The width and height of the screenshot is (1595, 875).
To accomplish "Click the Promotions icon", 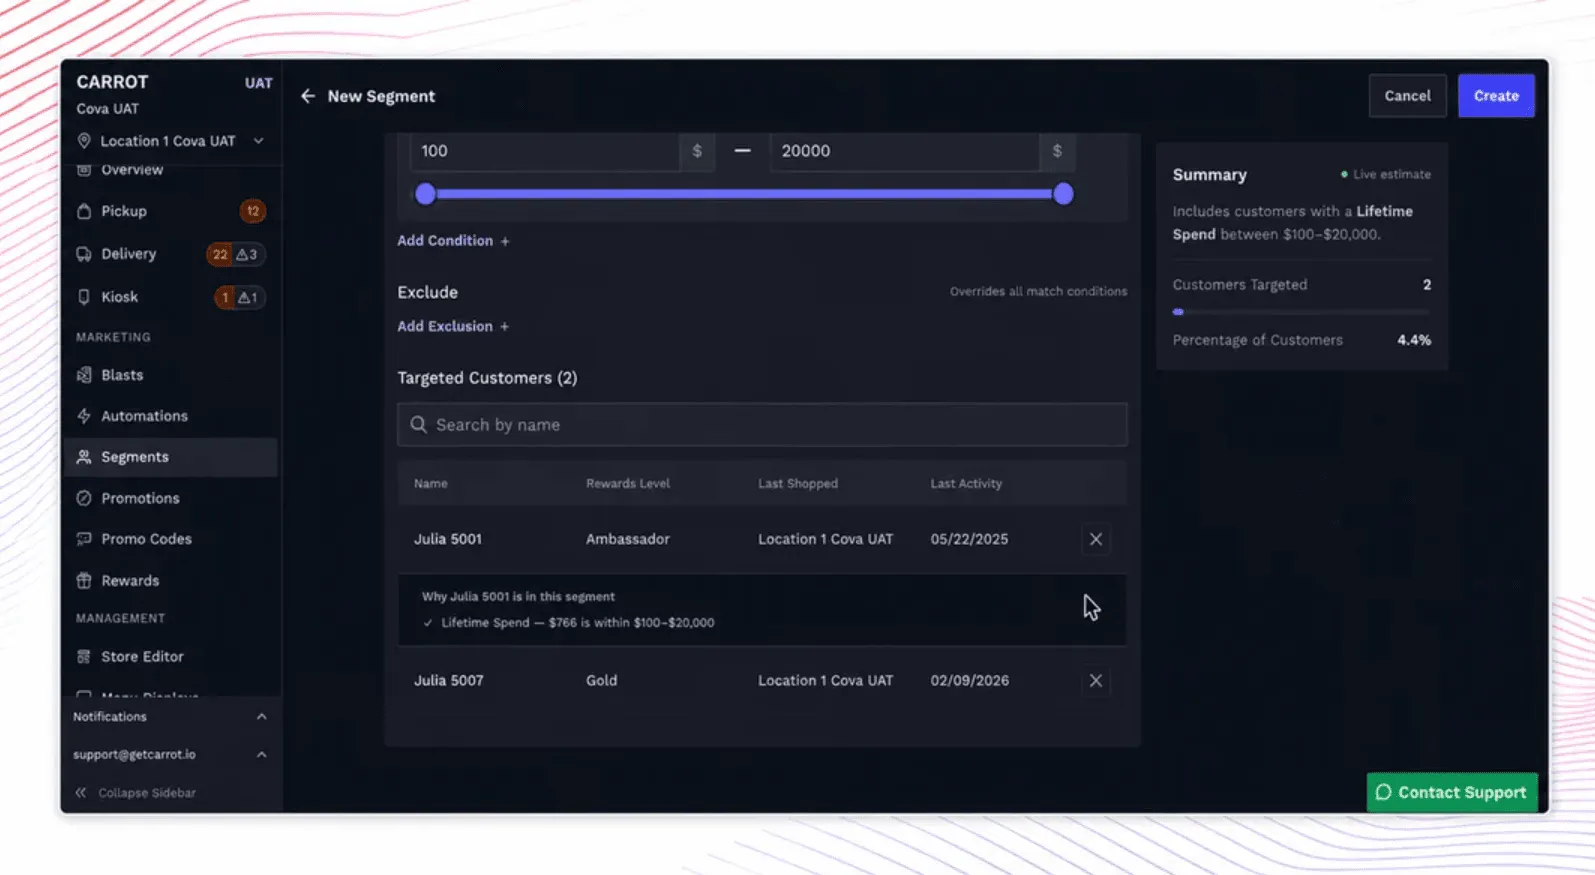I will (x=84, y=498).
